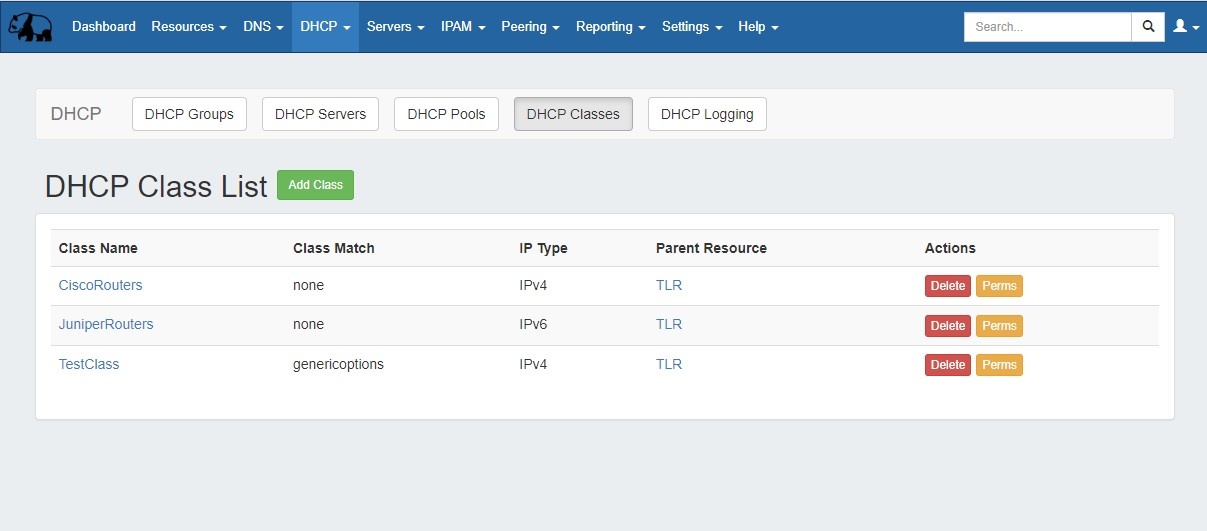Select the DHCP Pools tab

[446, 114]
